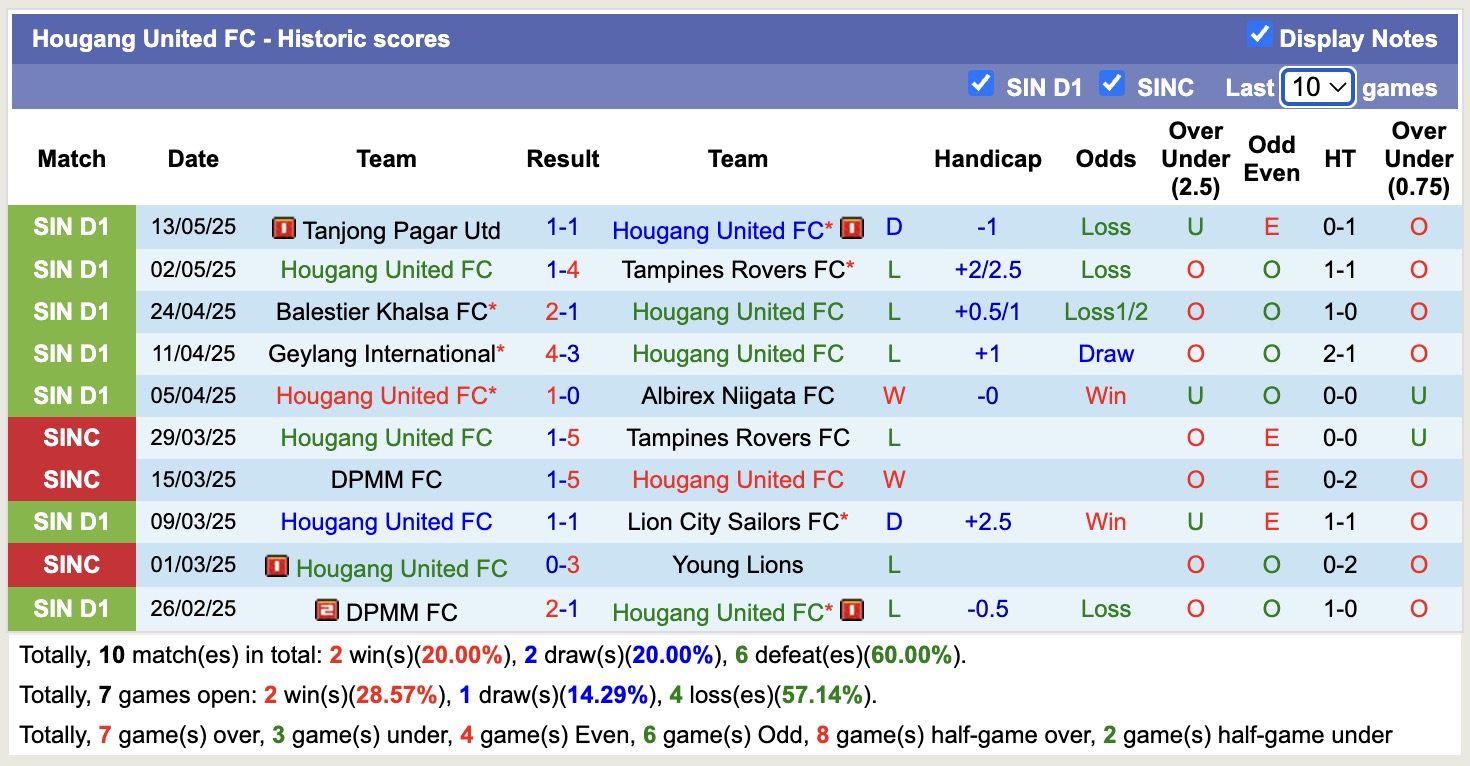
Task: Click the 2 red cards icon beside DPMM FC
Action: [x=326, y=610]
